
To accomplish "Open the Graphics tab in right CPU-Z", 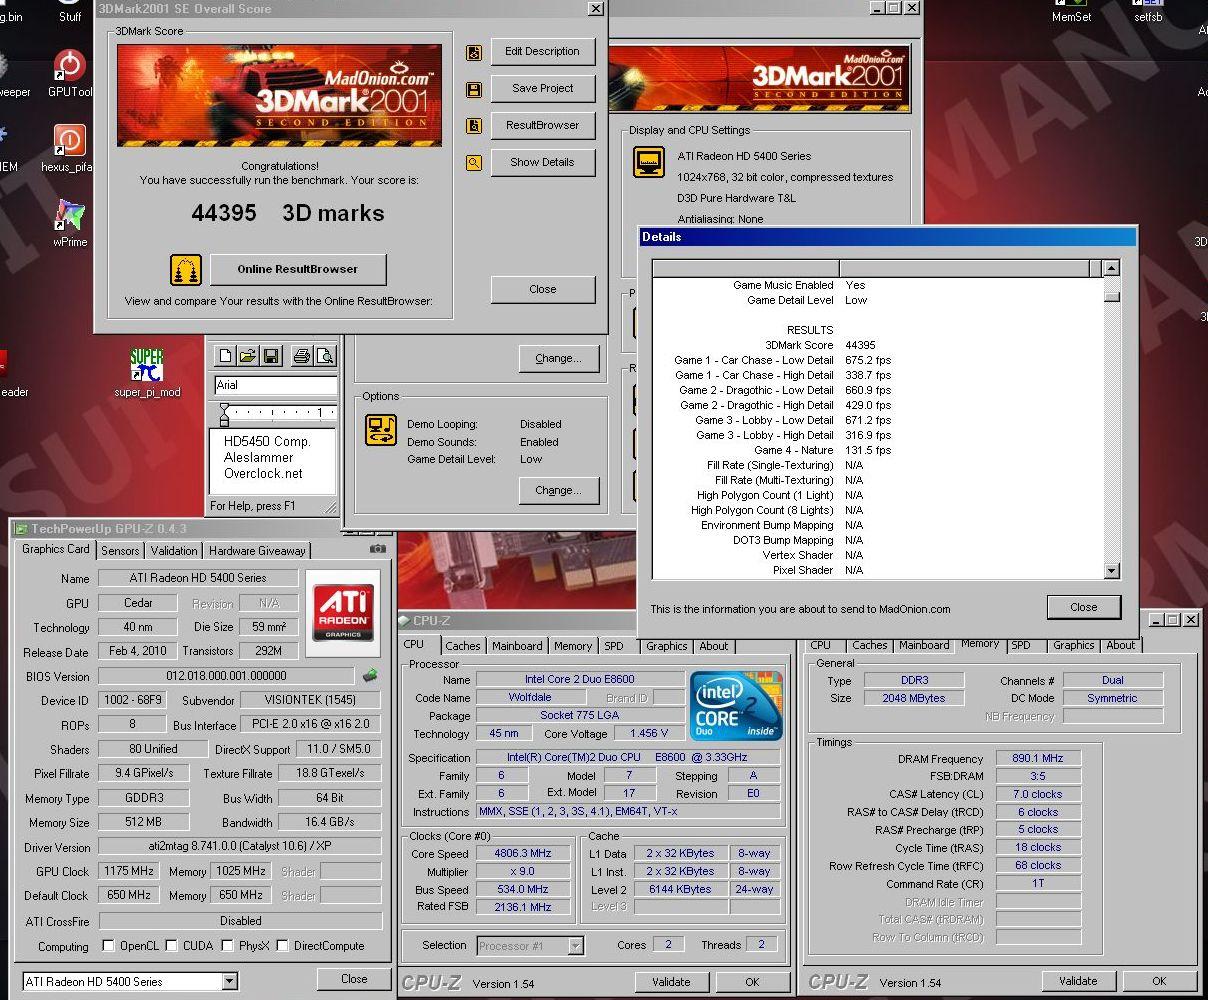I will [1073, 645].
